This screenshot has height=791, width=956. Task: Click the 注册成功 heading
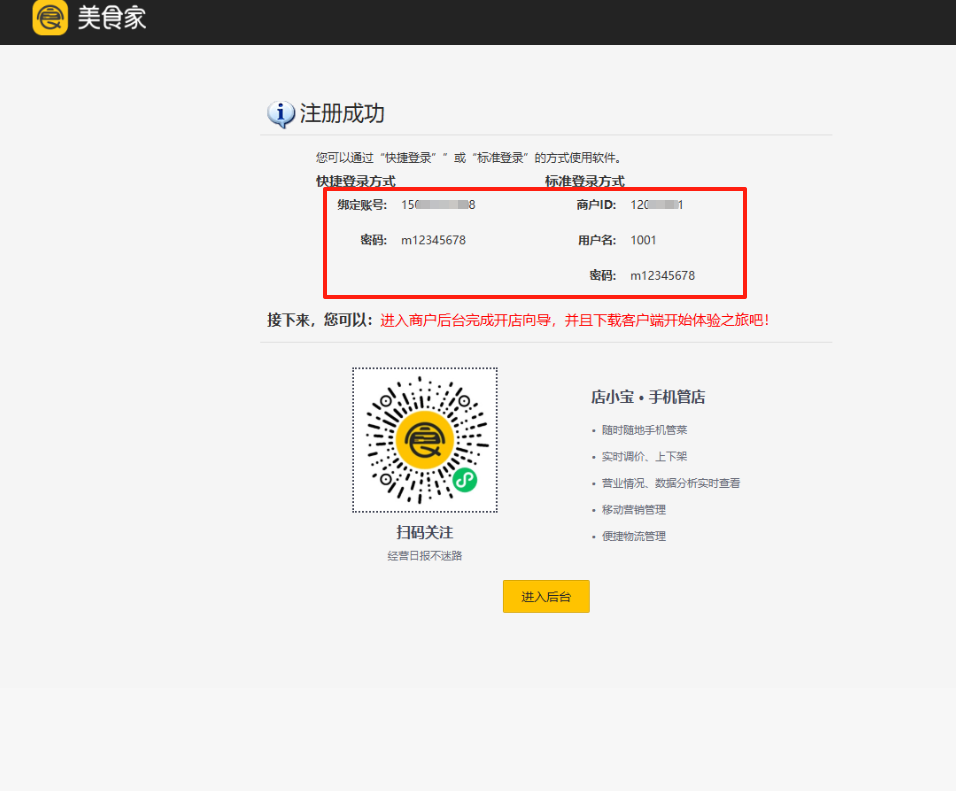tap(342, 114)
